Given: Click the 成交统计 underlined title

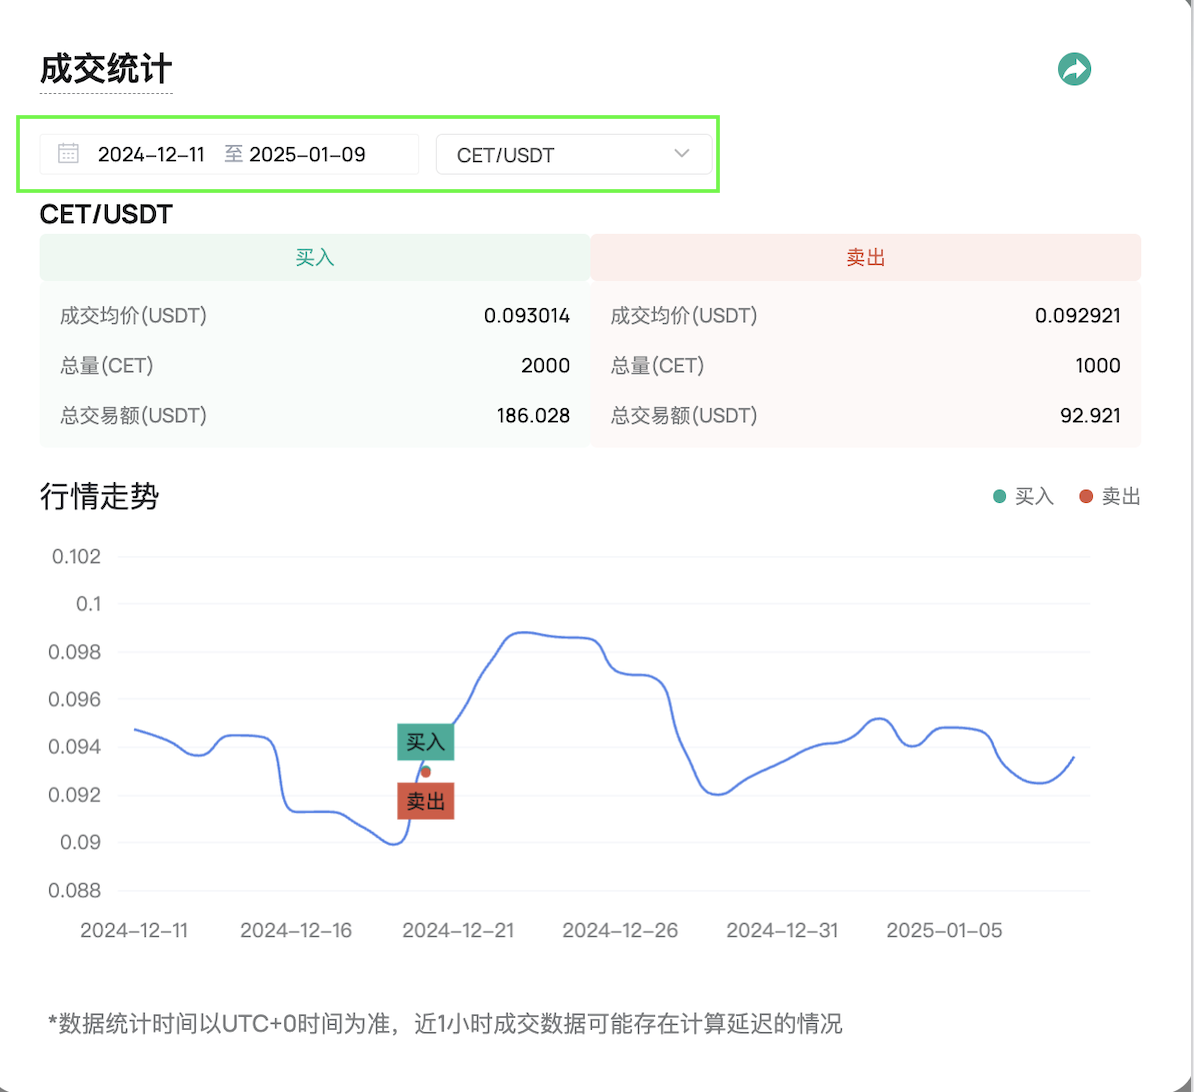Looking at the screenshot, I should [x=106, y=70].
